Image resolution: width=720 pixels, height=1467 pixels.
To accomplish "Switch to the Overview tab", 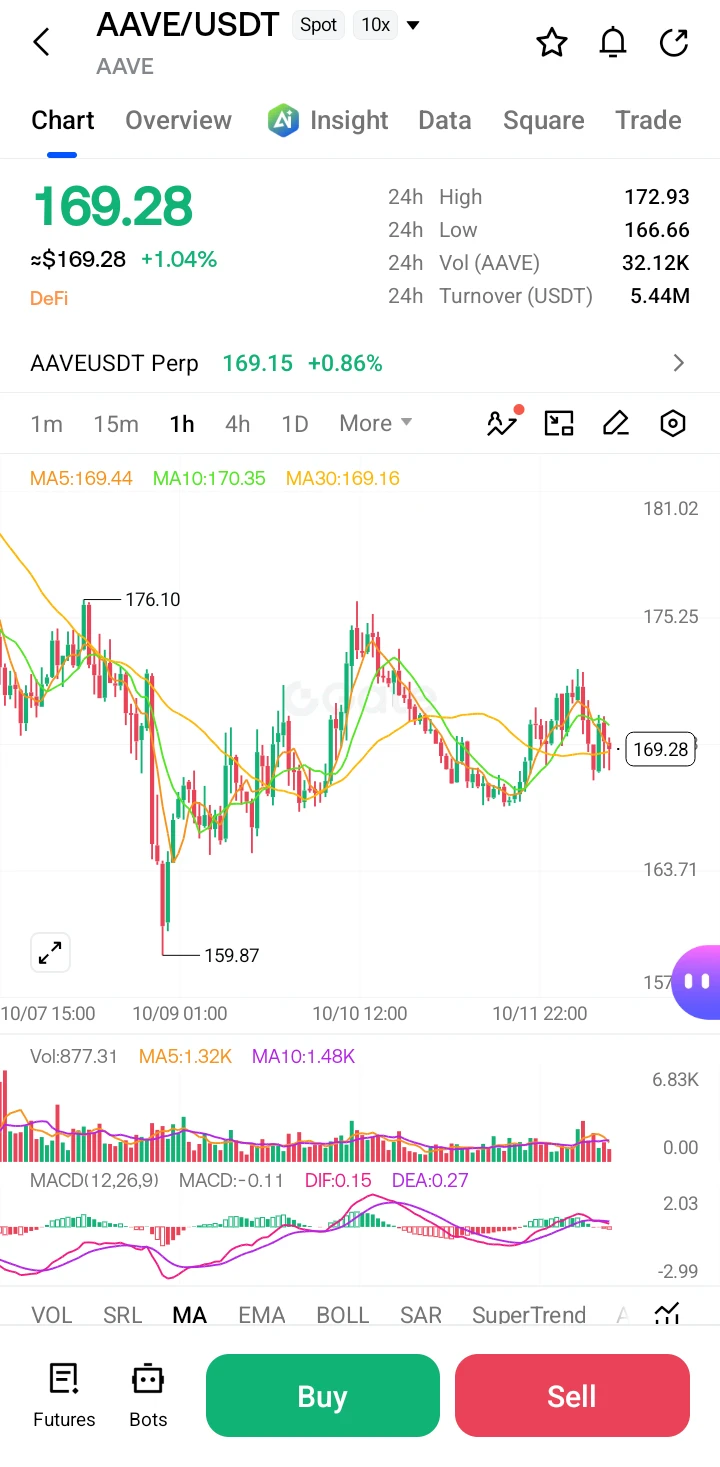I will point(178,120).
